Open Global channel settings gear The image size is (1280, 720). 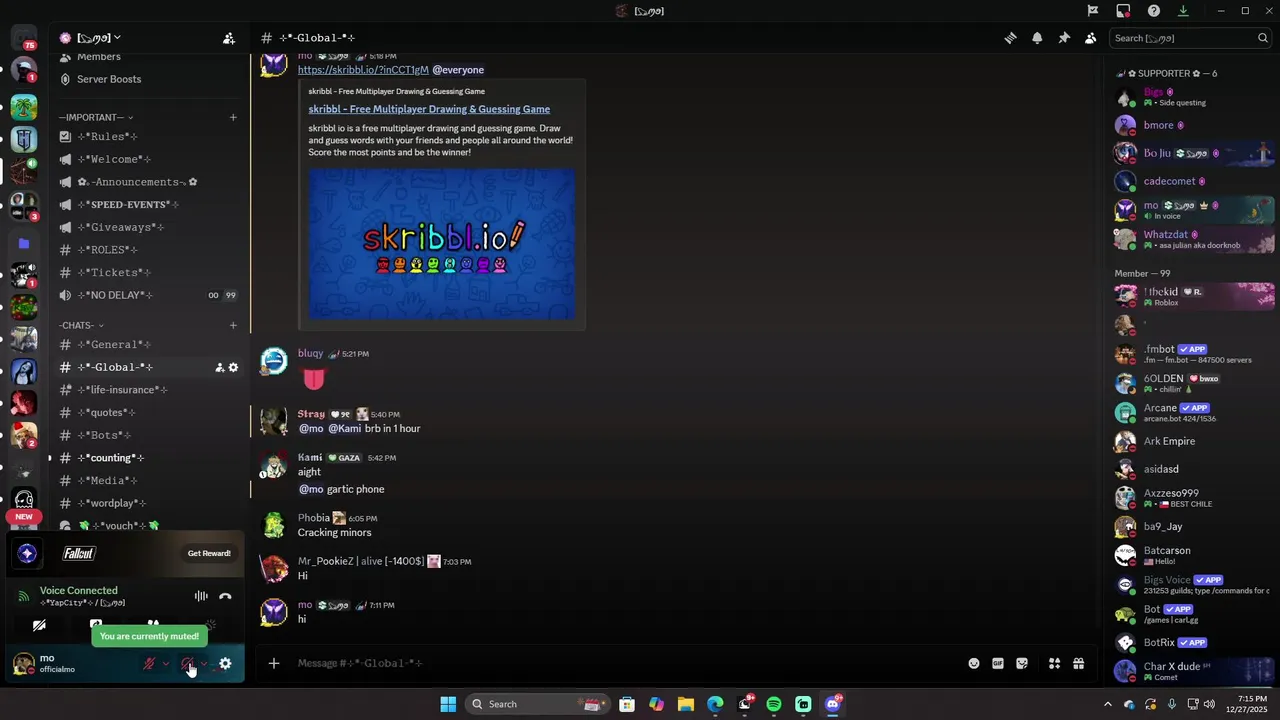click(233, 367)
